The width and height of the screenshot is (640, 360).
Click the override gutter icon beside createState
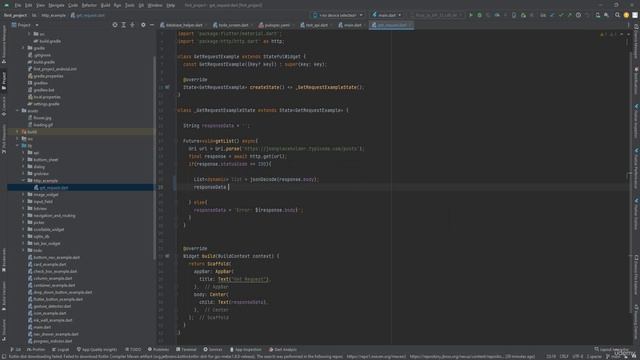(x=167, y=87)
